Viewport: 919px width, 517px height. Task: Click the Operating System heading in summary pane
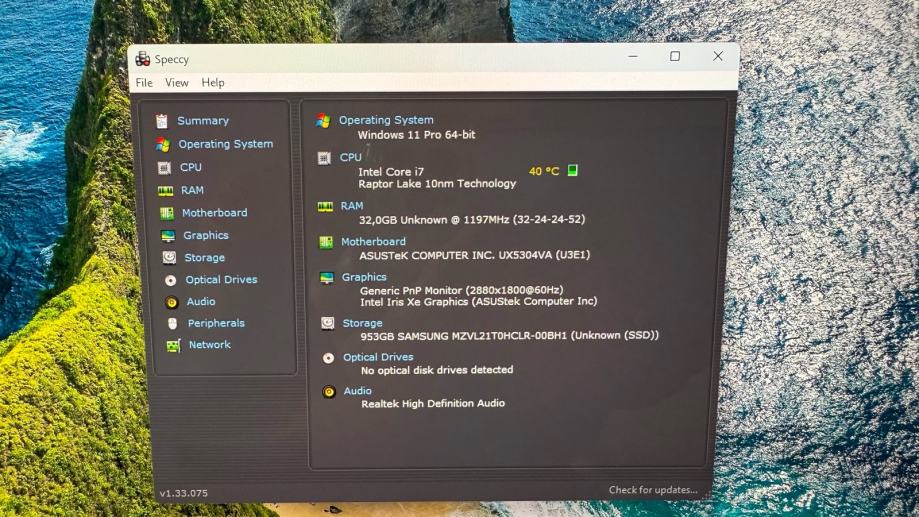click(x=386, y=120)
